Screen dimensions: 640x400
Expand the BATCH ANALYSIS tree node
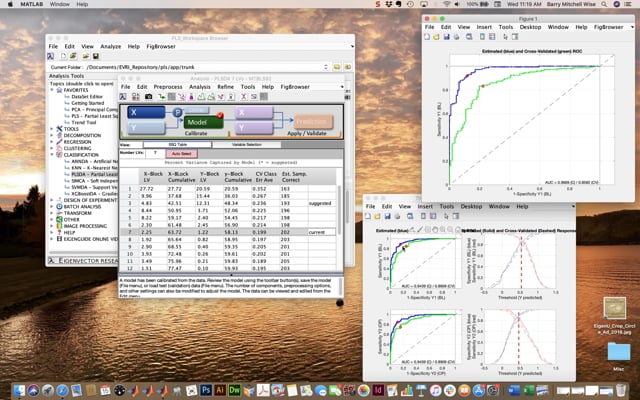coord(52,207)
